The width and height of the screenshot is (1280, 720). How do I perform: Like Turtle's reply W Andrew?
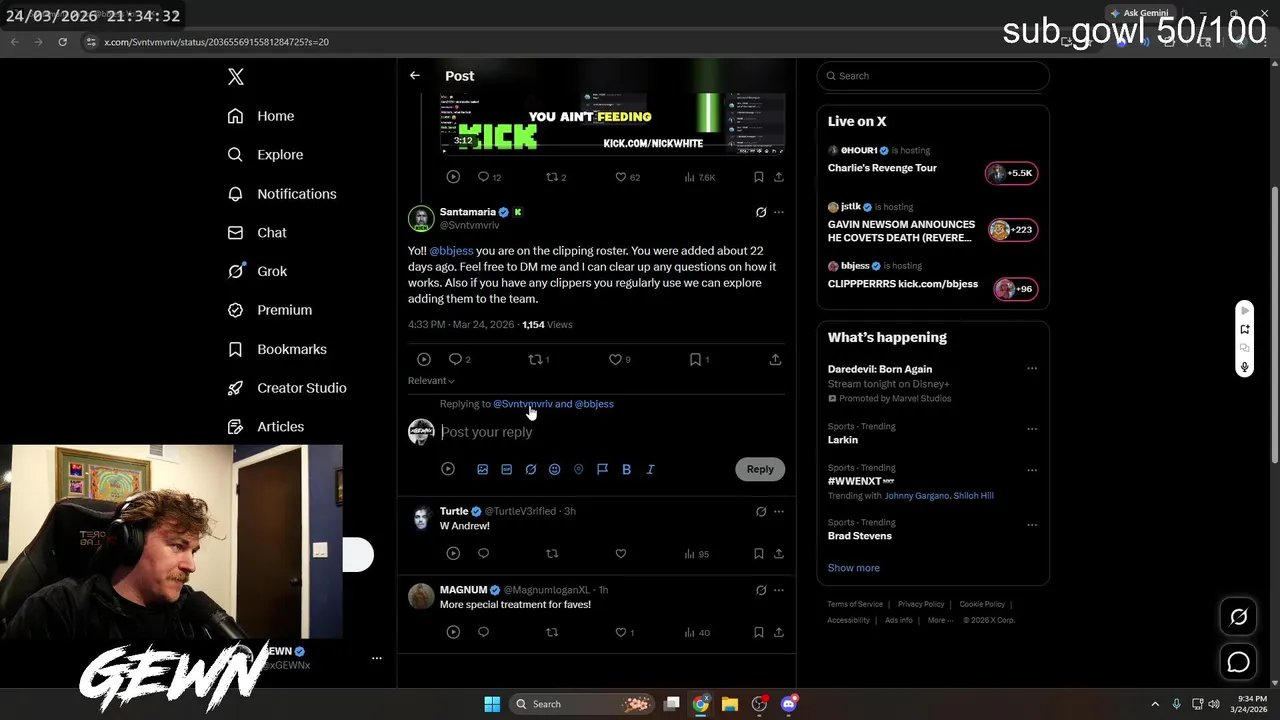point(620,553)
